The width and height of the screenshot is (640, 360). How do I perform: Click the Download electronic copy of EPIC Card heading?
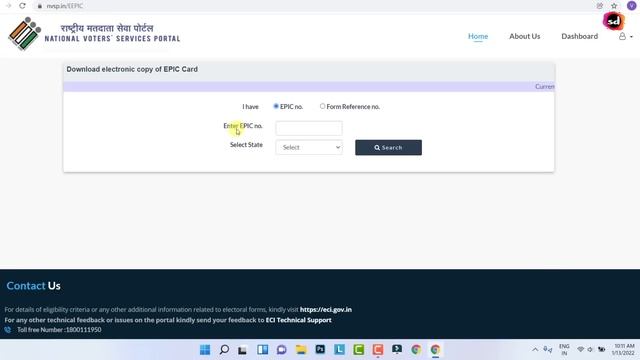pyautogui.click(x=132, y=69)
